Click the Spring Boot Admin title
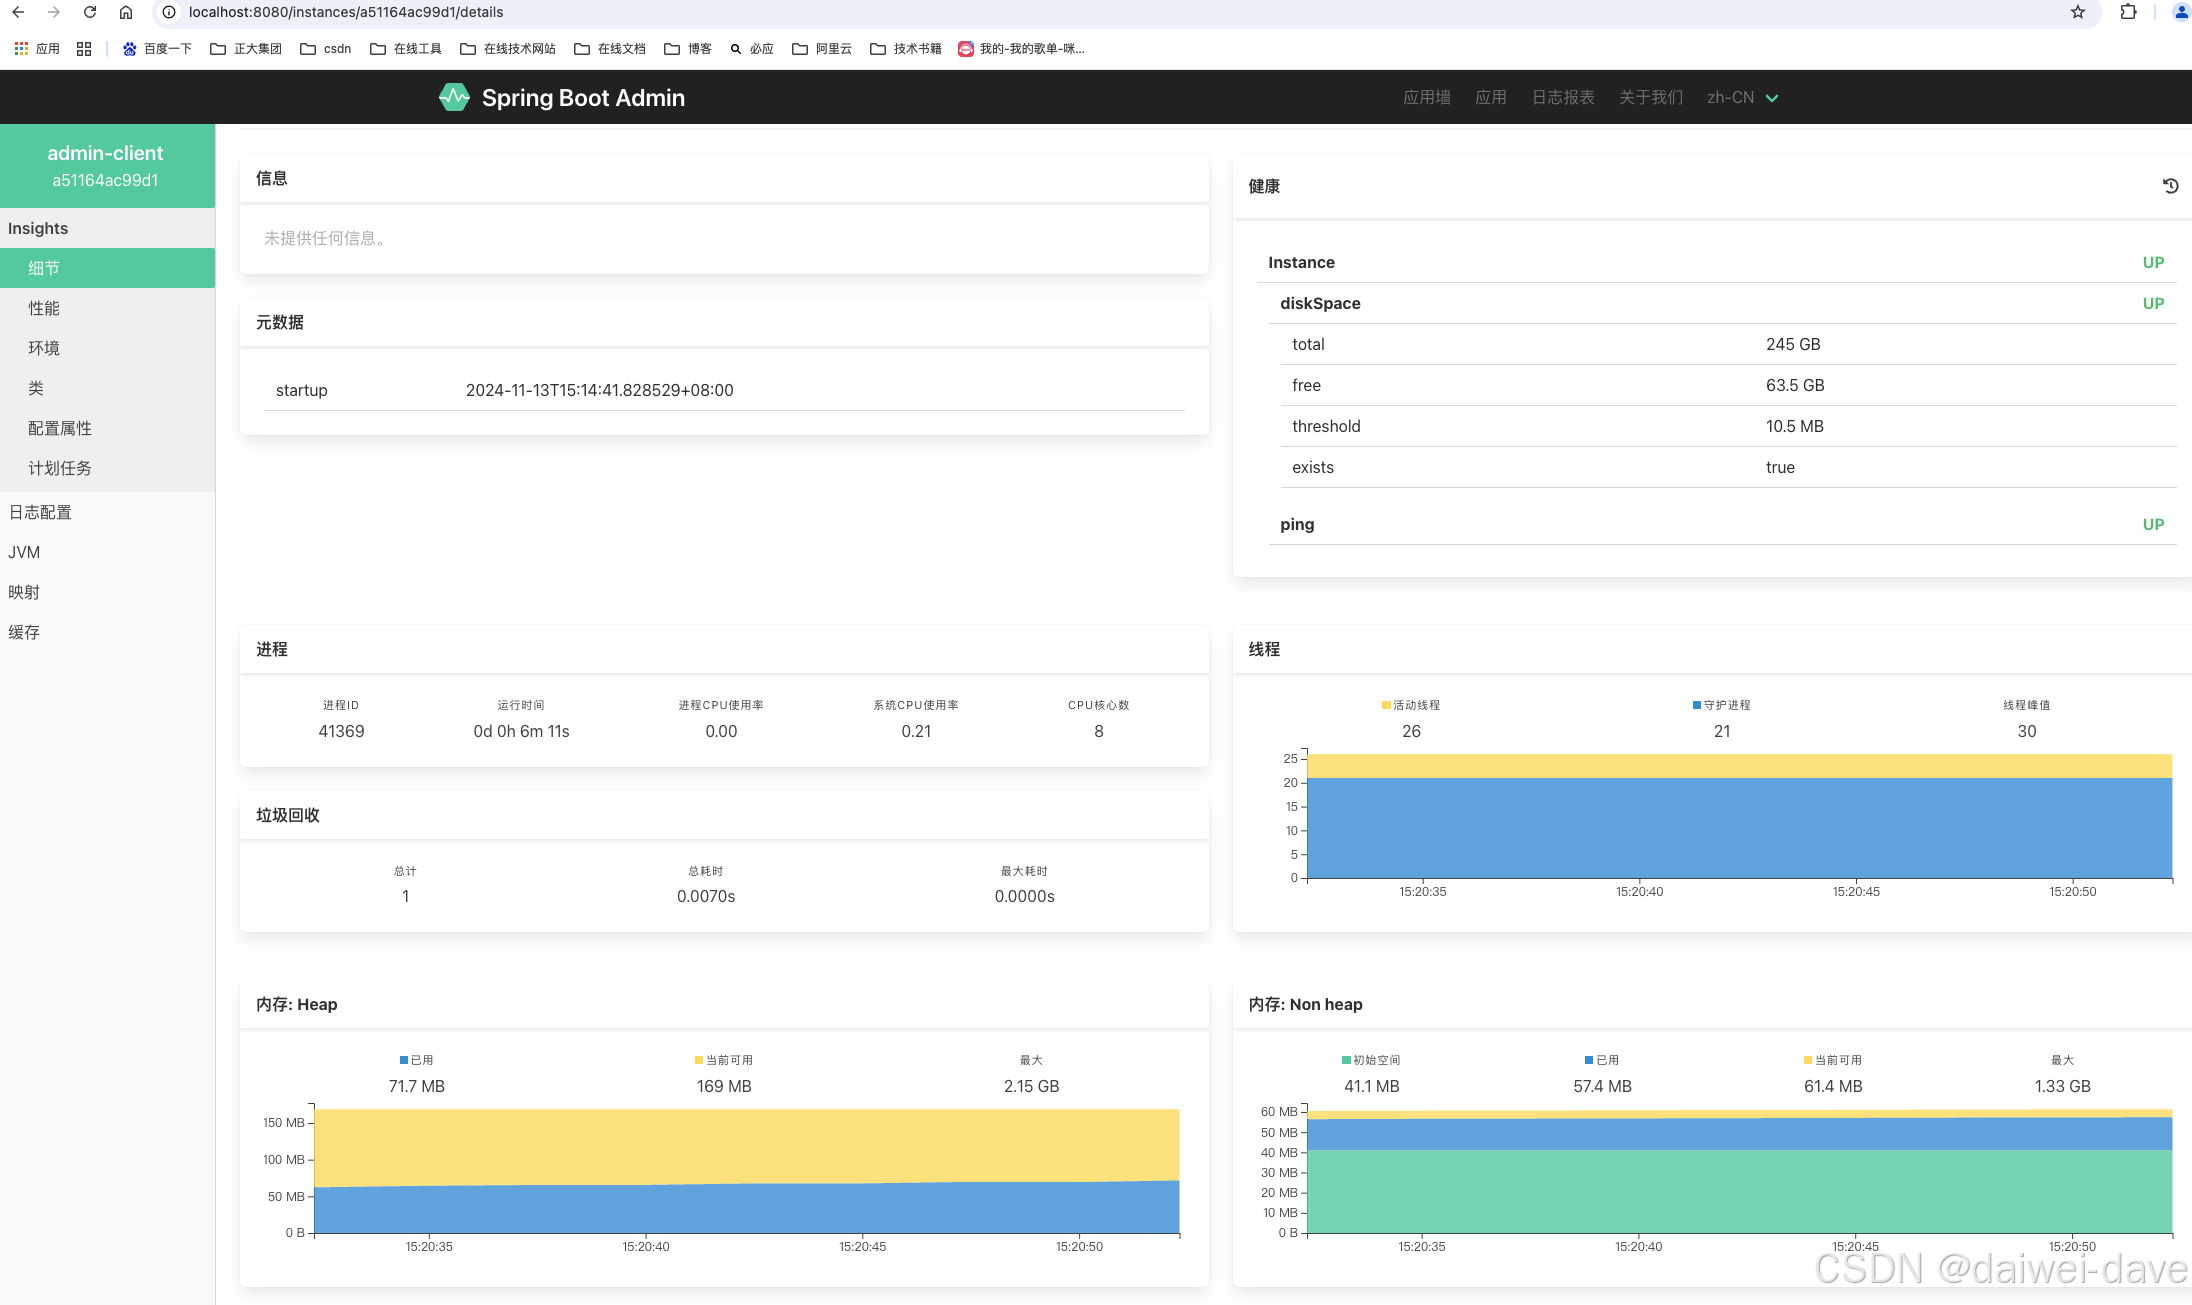This screenshot has width=2192, height=1305. (583, 97)
